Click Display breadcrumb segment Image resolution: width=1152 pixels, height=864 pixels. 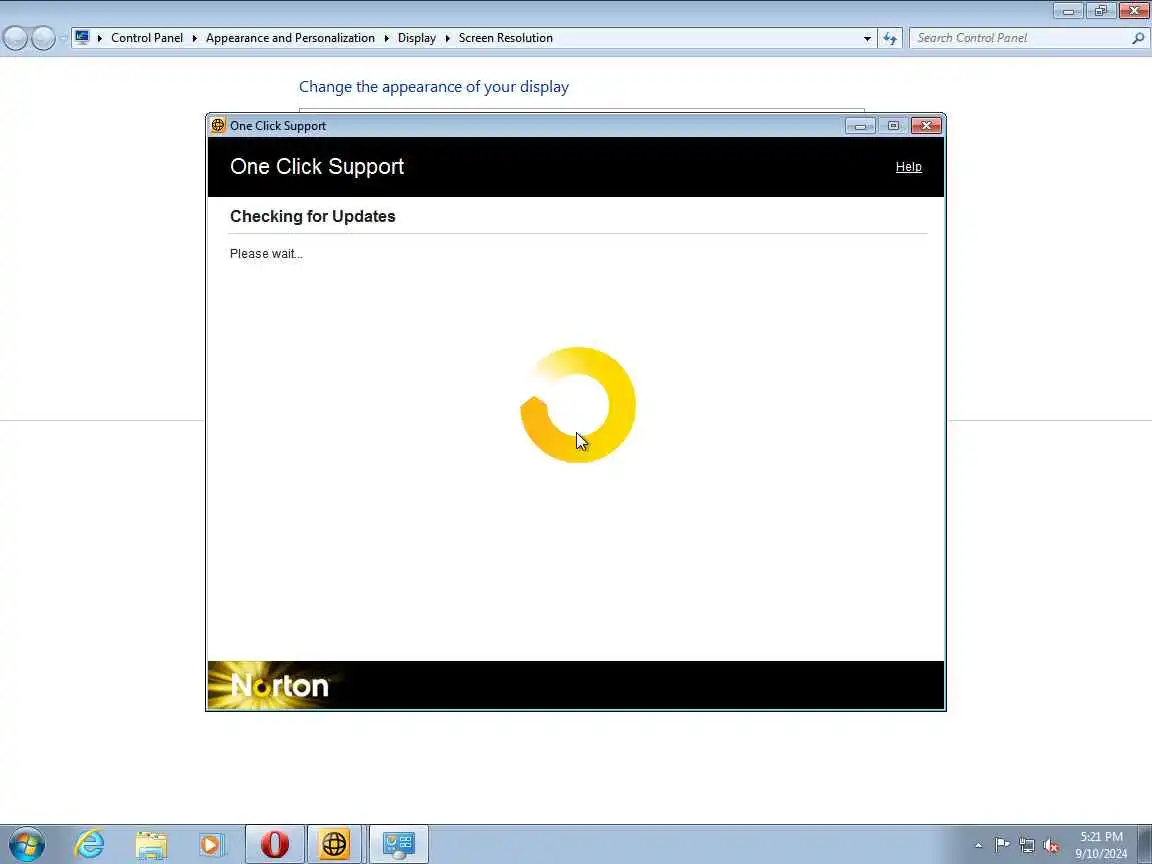[x=417, y=37]
